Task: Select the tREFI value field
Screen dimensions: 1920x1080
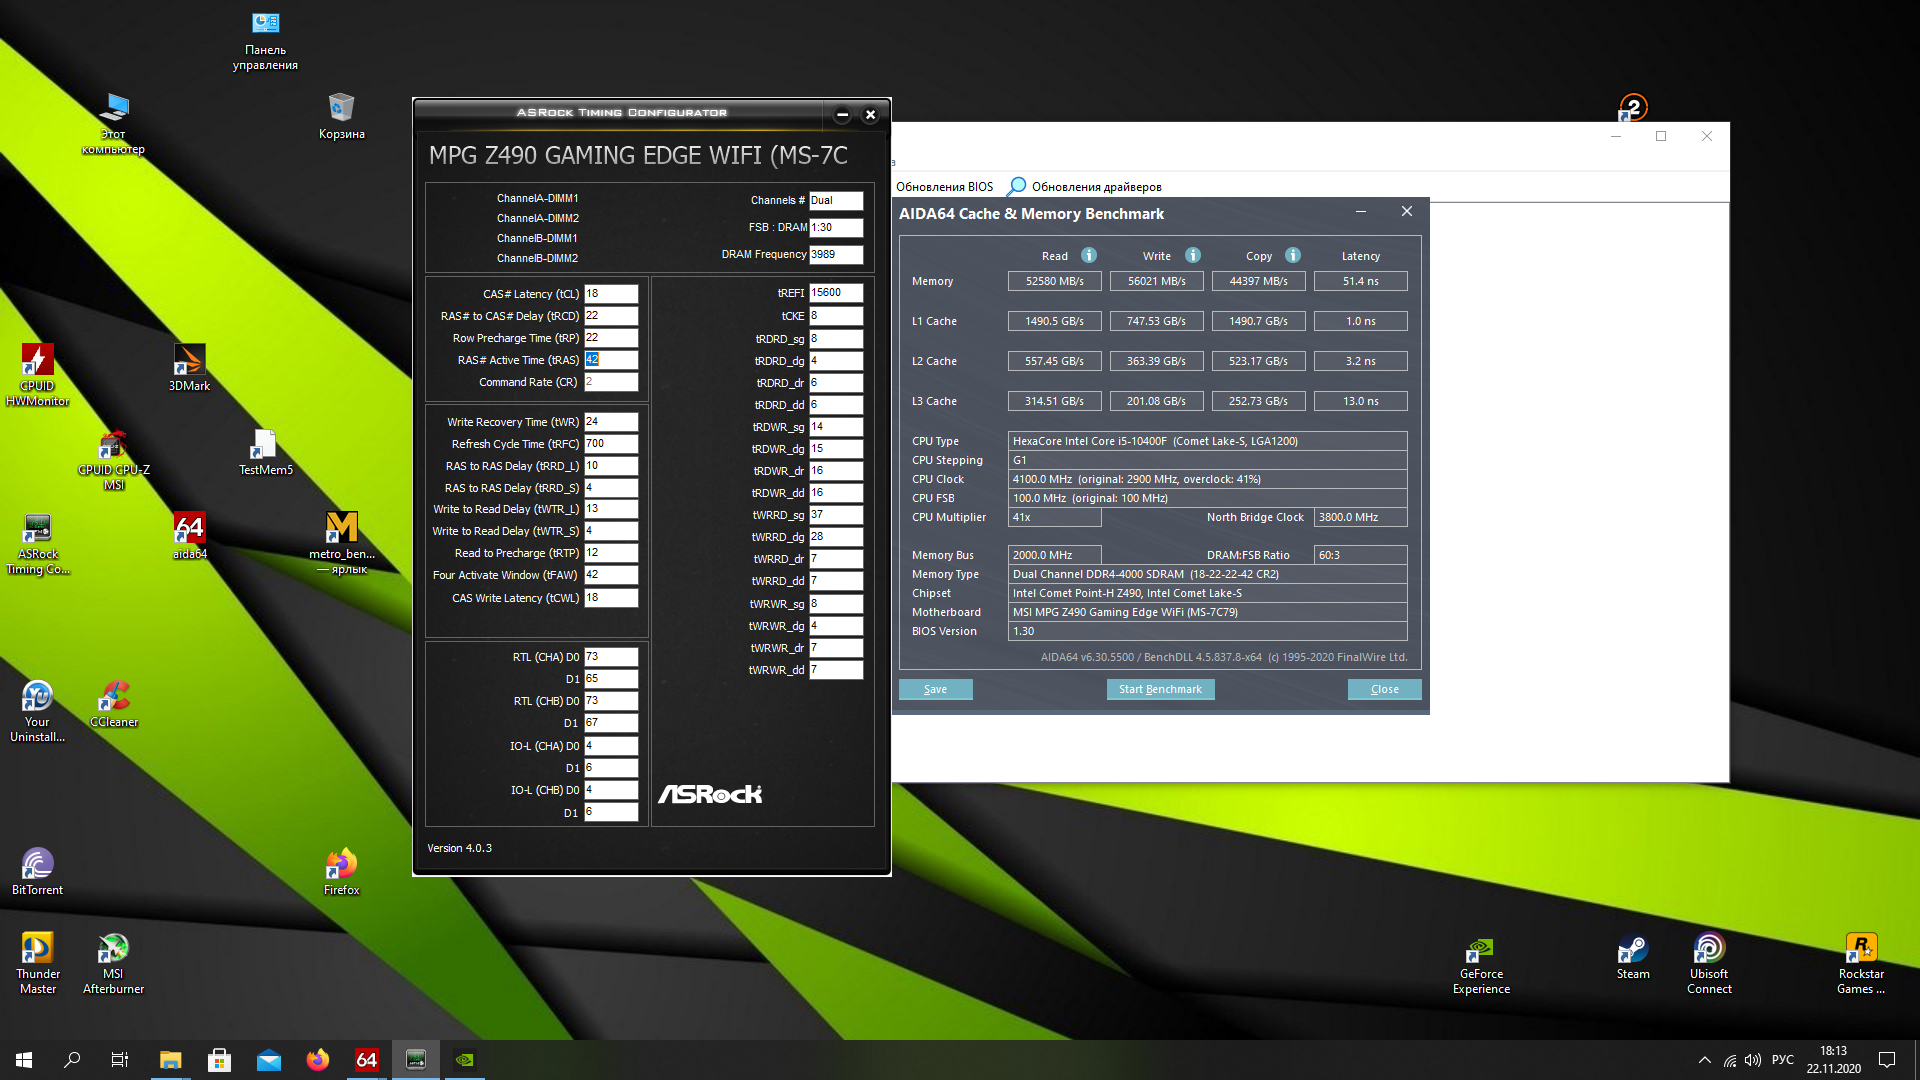Action: click(836, 293)
